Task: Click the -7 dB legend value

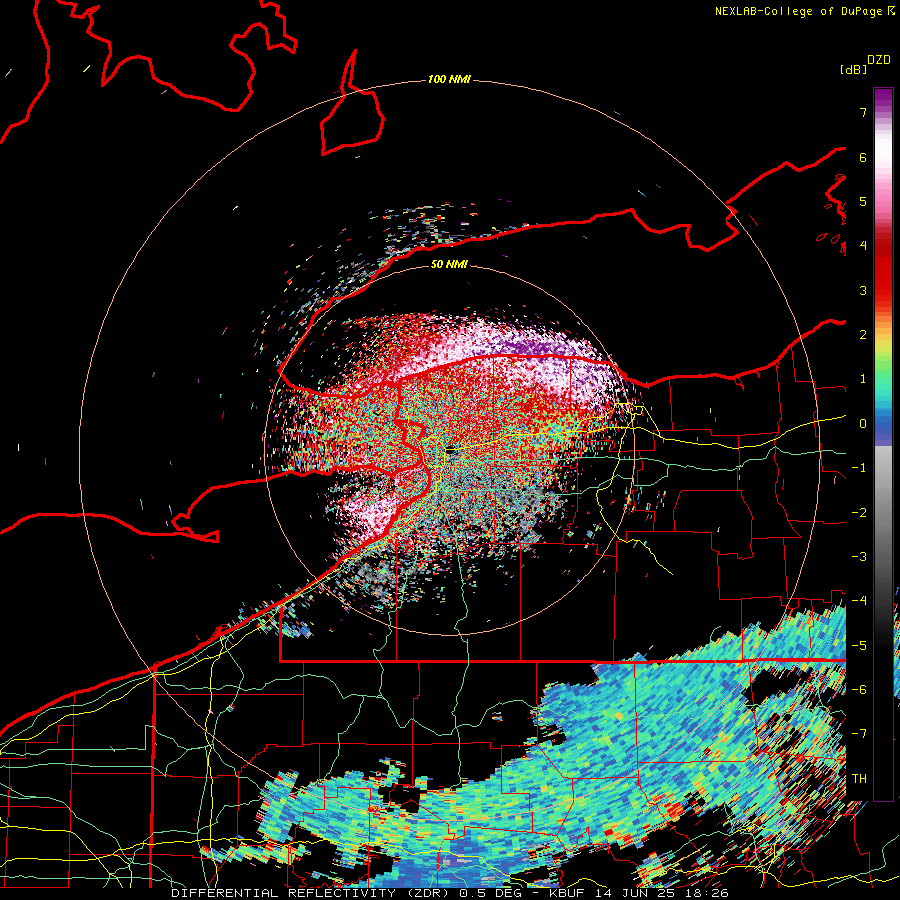Action: tap(859, 734)
